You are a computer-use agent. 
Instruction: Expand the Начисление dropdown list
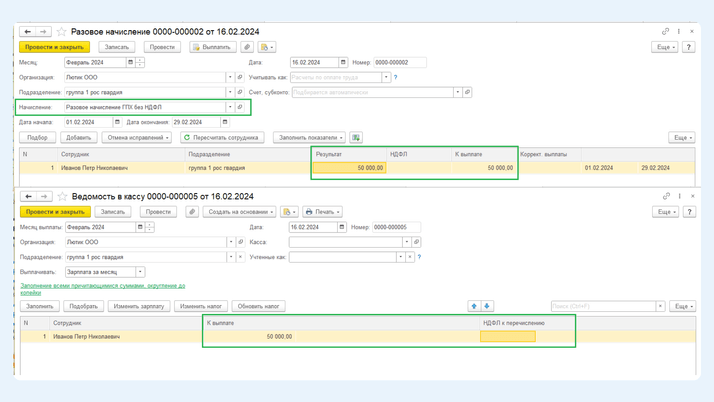pos(230,107)
